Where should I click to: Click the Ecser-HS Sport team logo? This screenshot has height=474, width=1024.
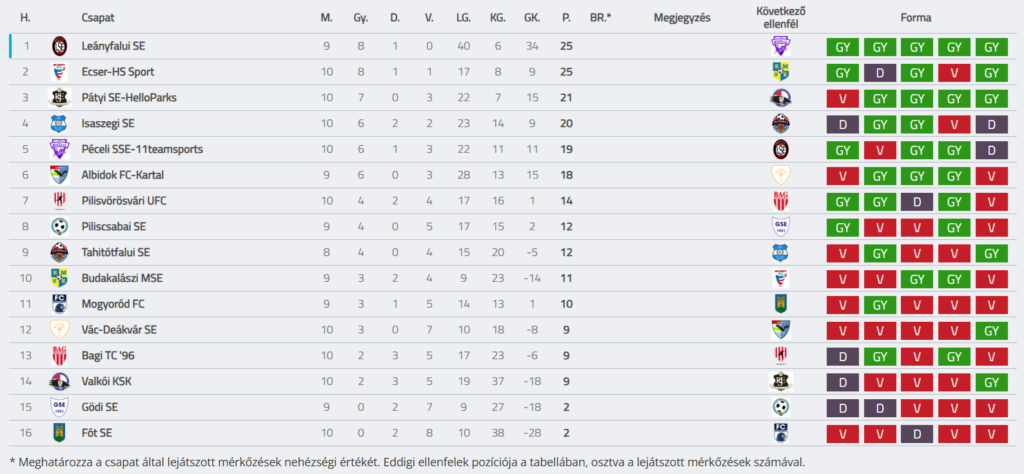[59, 72]
